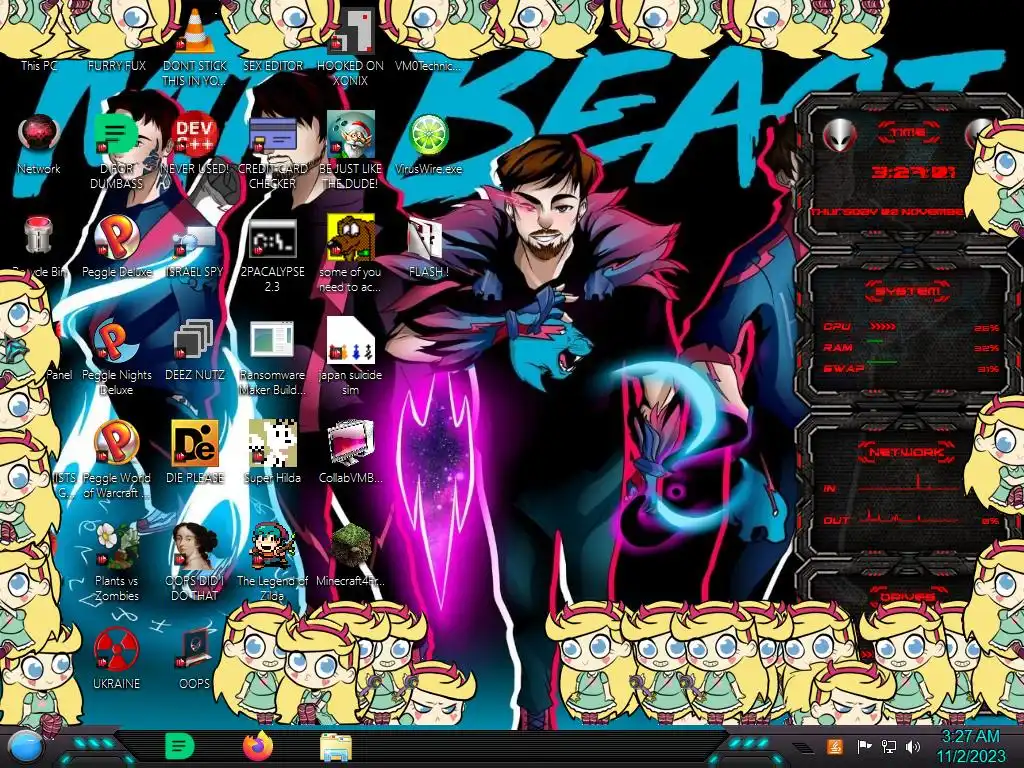Image resolution: width=1024 pixels, height=768 pixels.
Task: Open the OOPS DID I DO THAT portrait shortcut
Action: [195, 546]
